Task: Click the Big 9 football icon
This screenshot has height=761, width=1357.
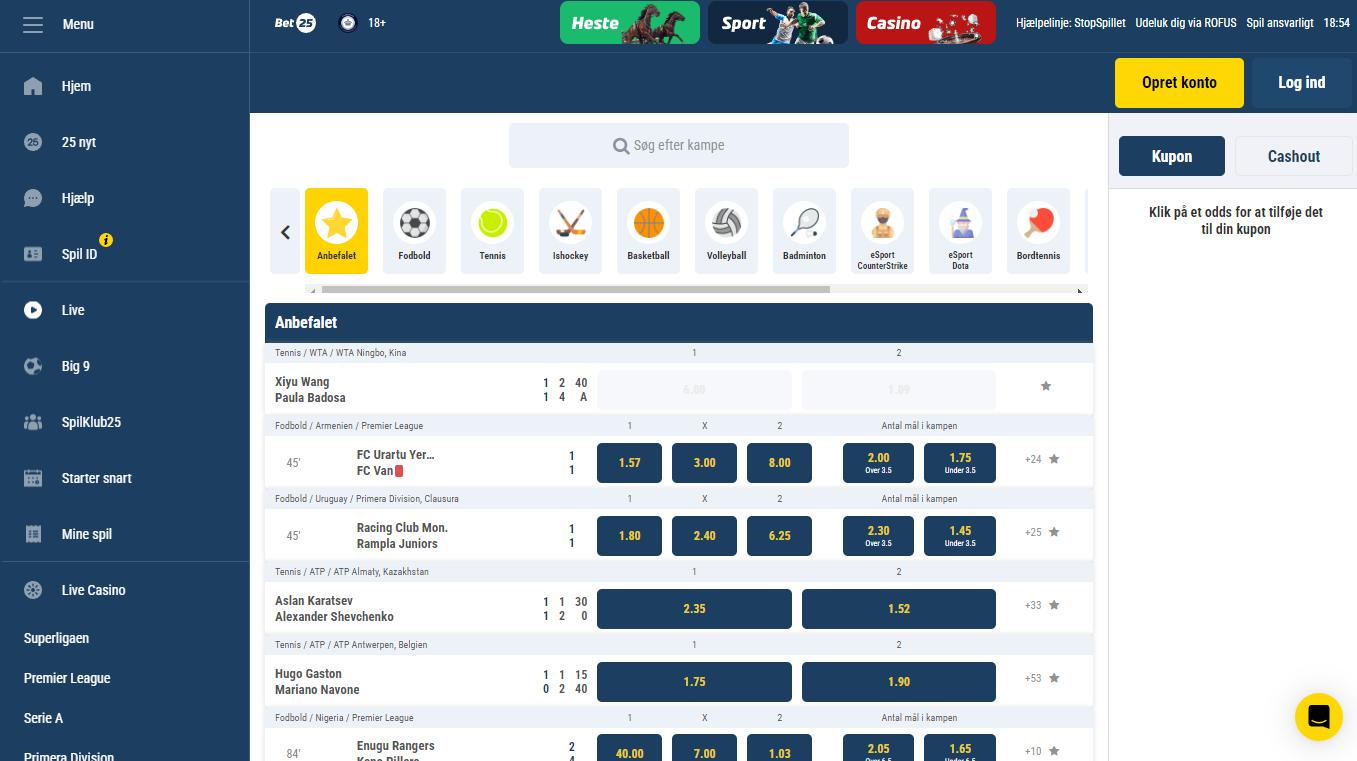Action: point(33,366)
